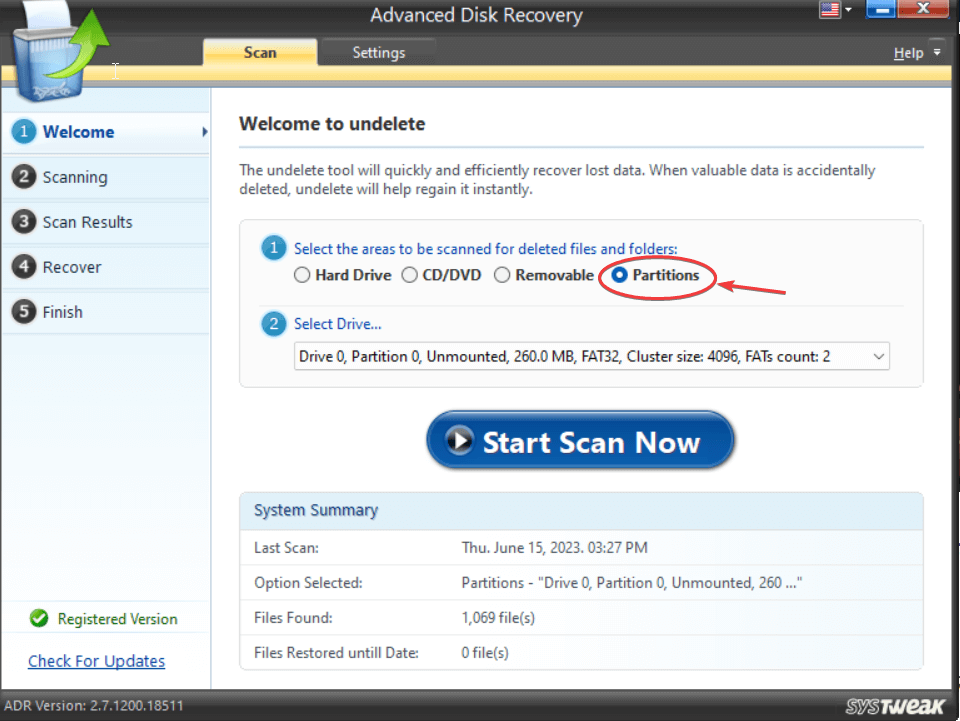
Task: Go to the Scan Results step
Action: coord(107,222)
